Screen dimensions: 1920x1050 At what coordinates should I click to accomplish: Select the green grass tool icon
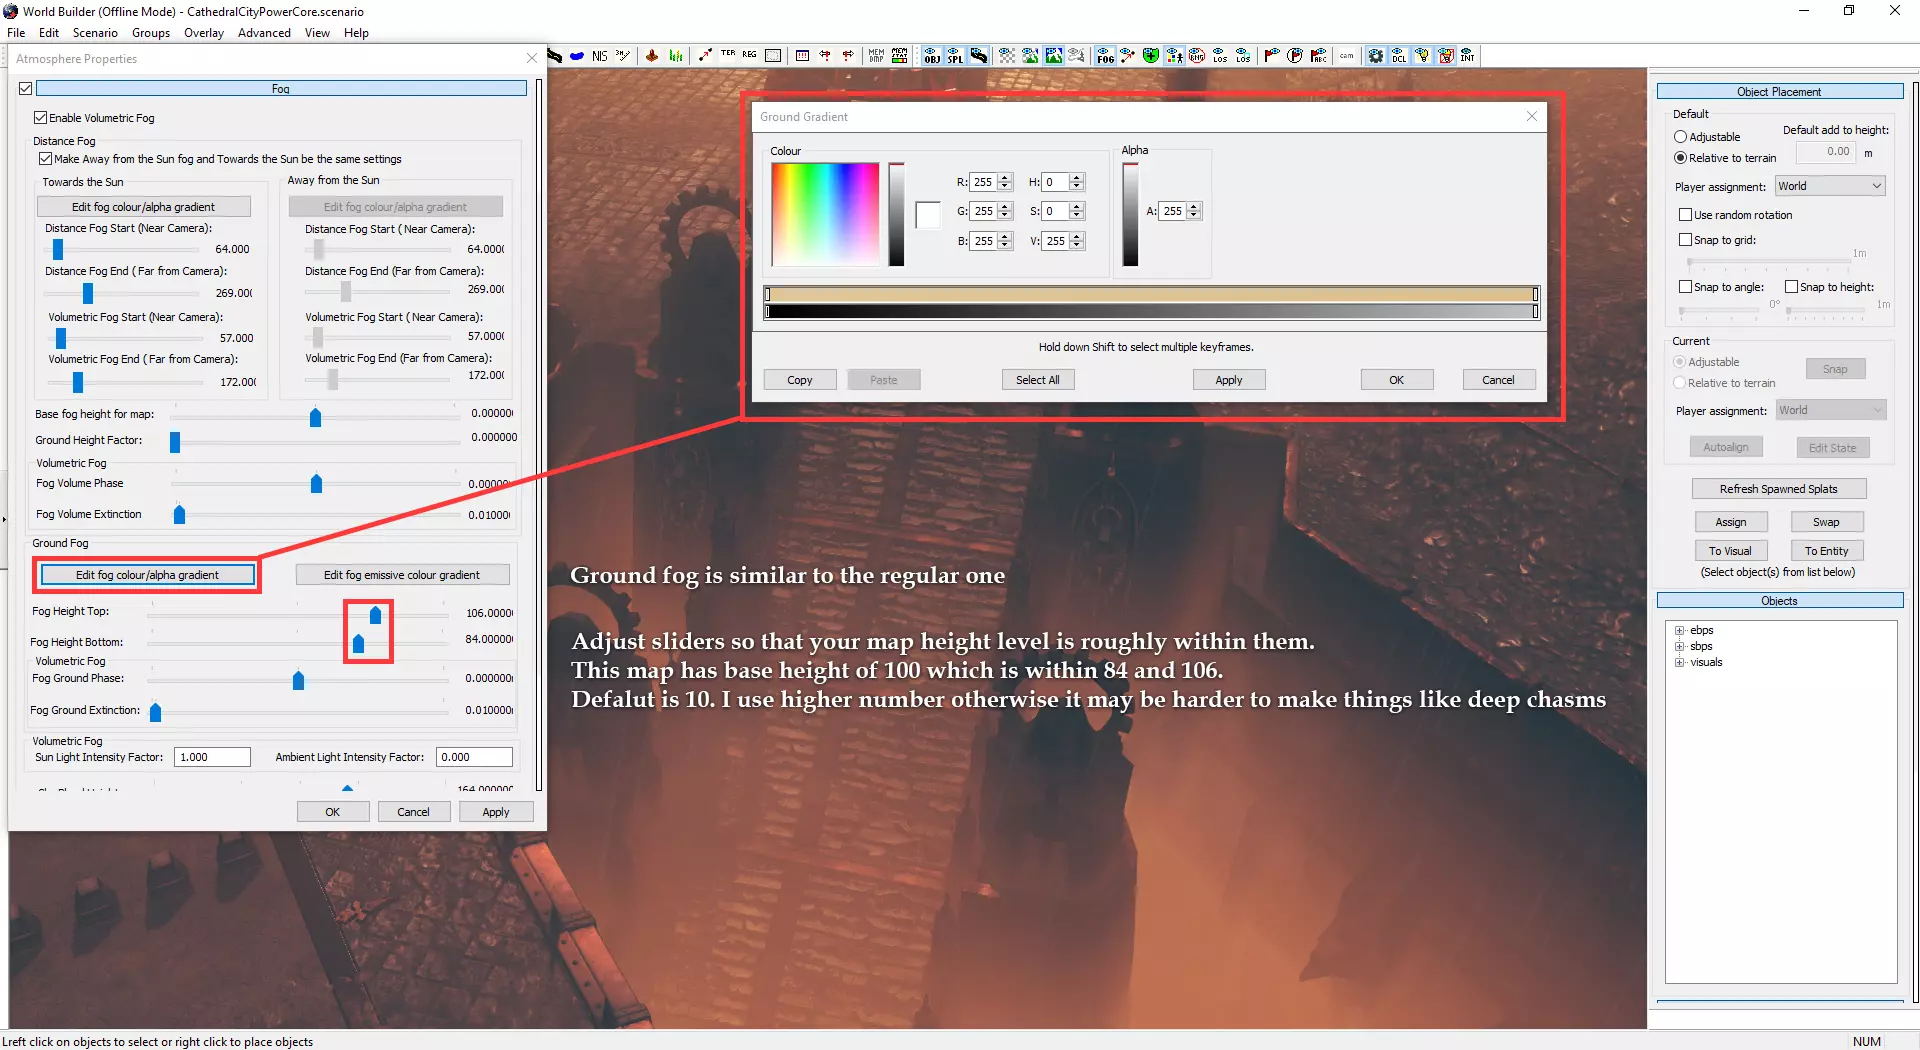click(x=676, y=56)
